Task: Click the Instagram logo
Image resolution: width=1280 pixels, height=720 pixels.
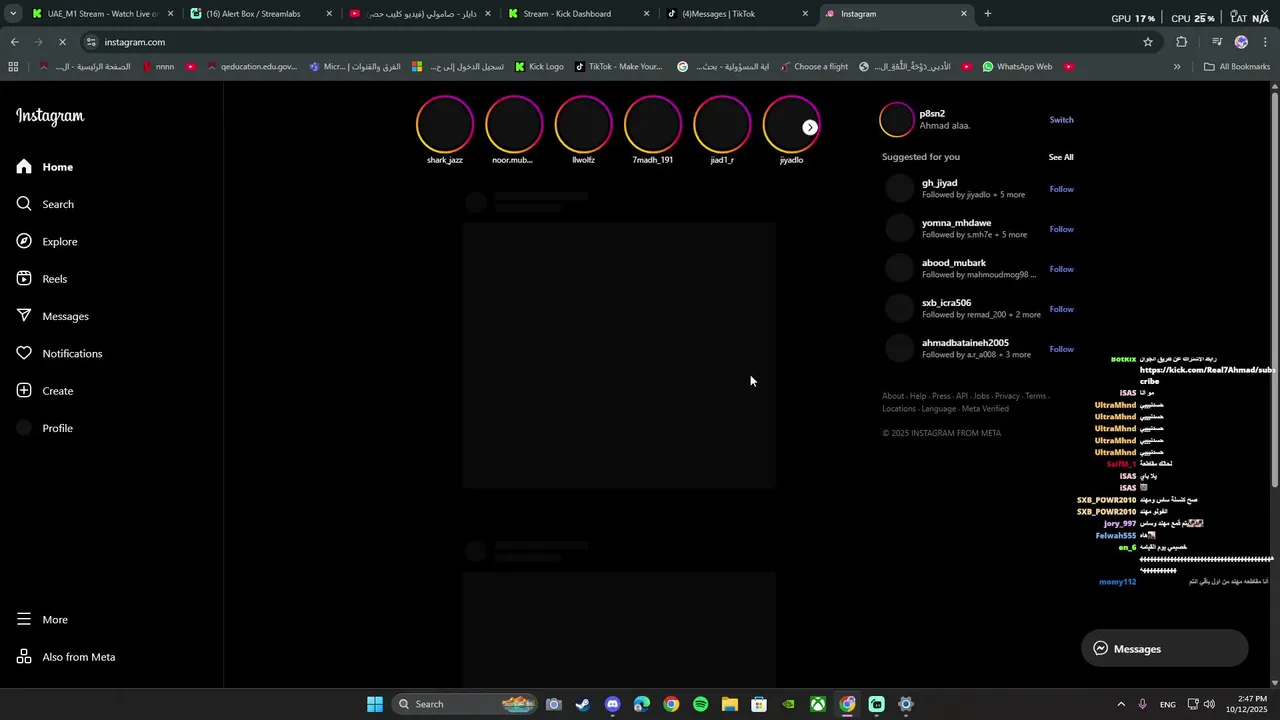Action: coord(50,116)
